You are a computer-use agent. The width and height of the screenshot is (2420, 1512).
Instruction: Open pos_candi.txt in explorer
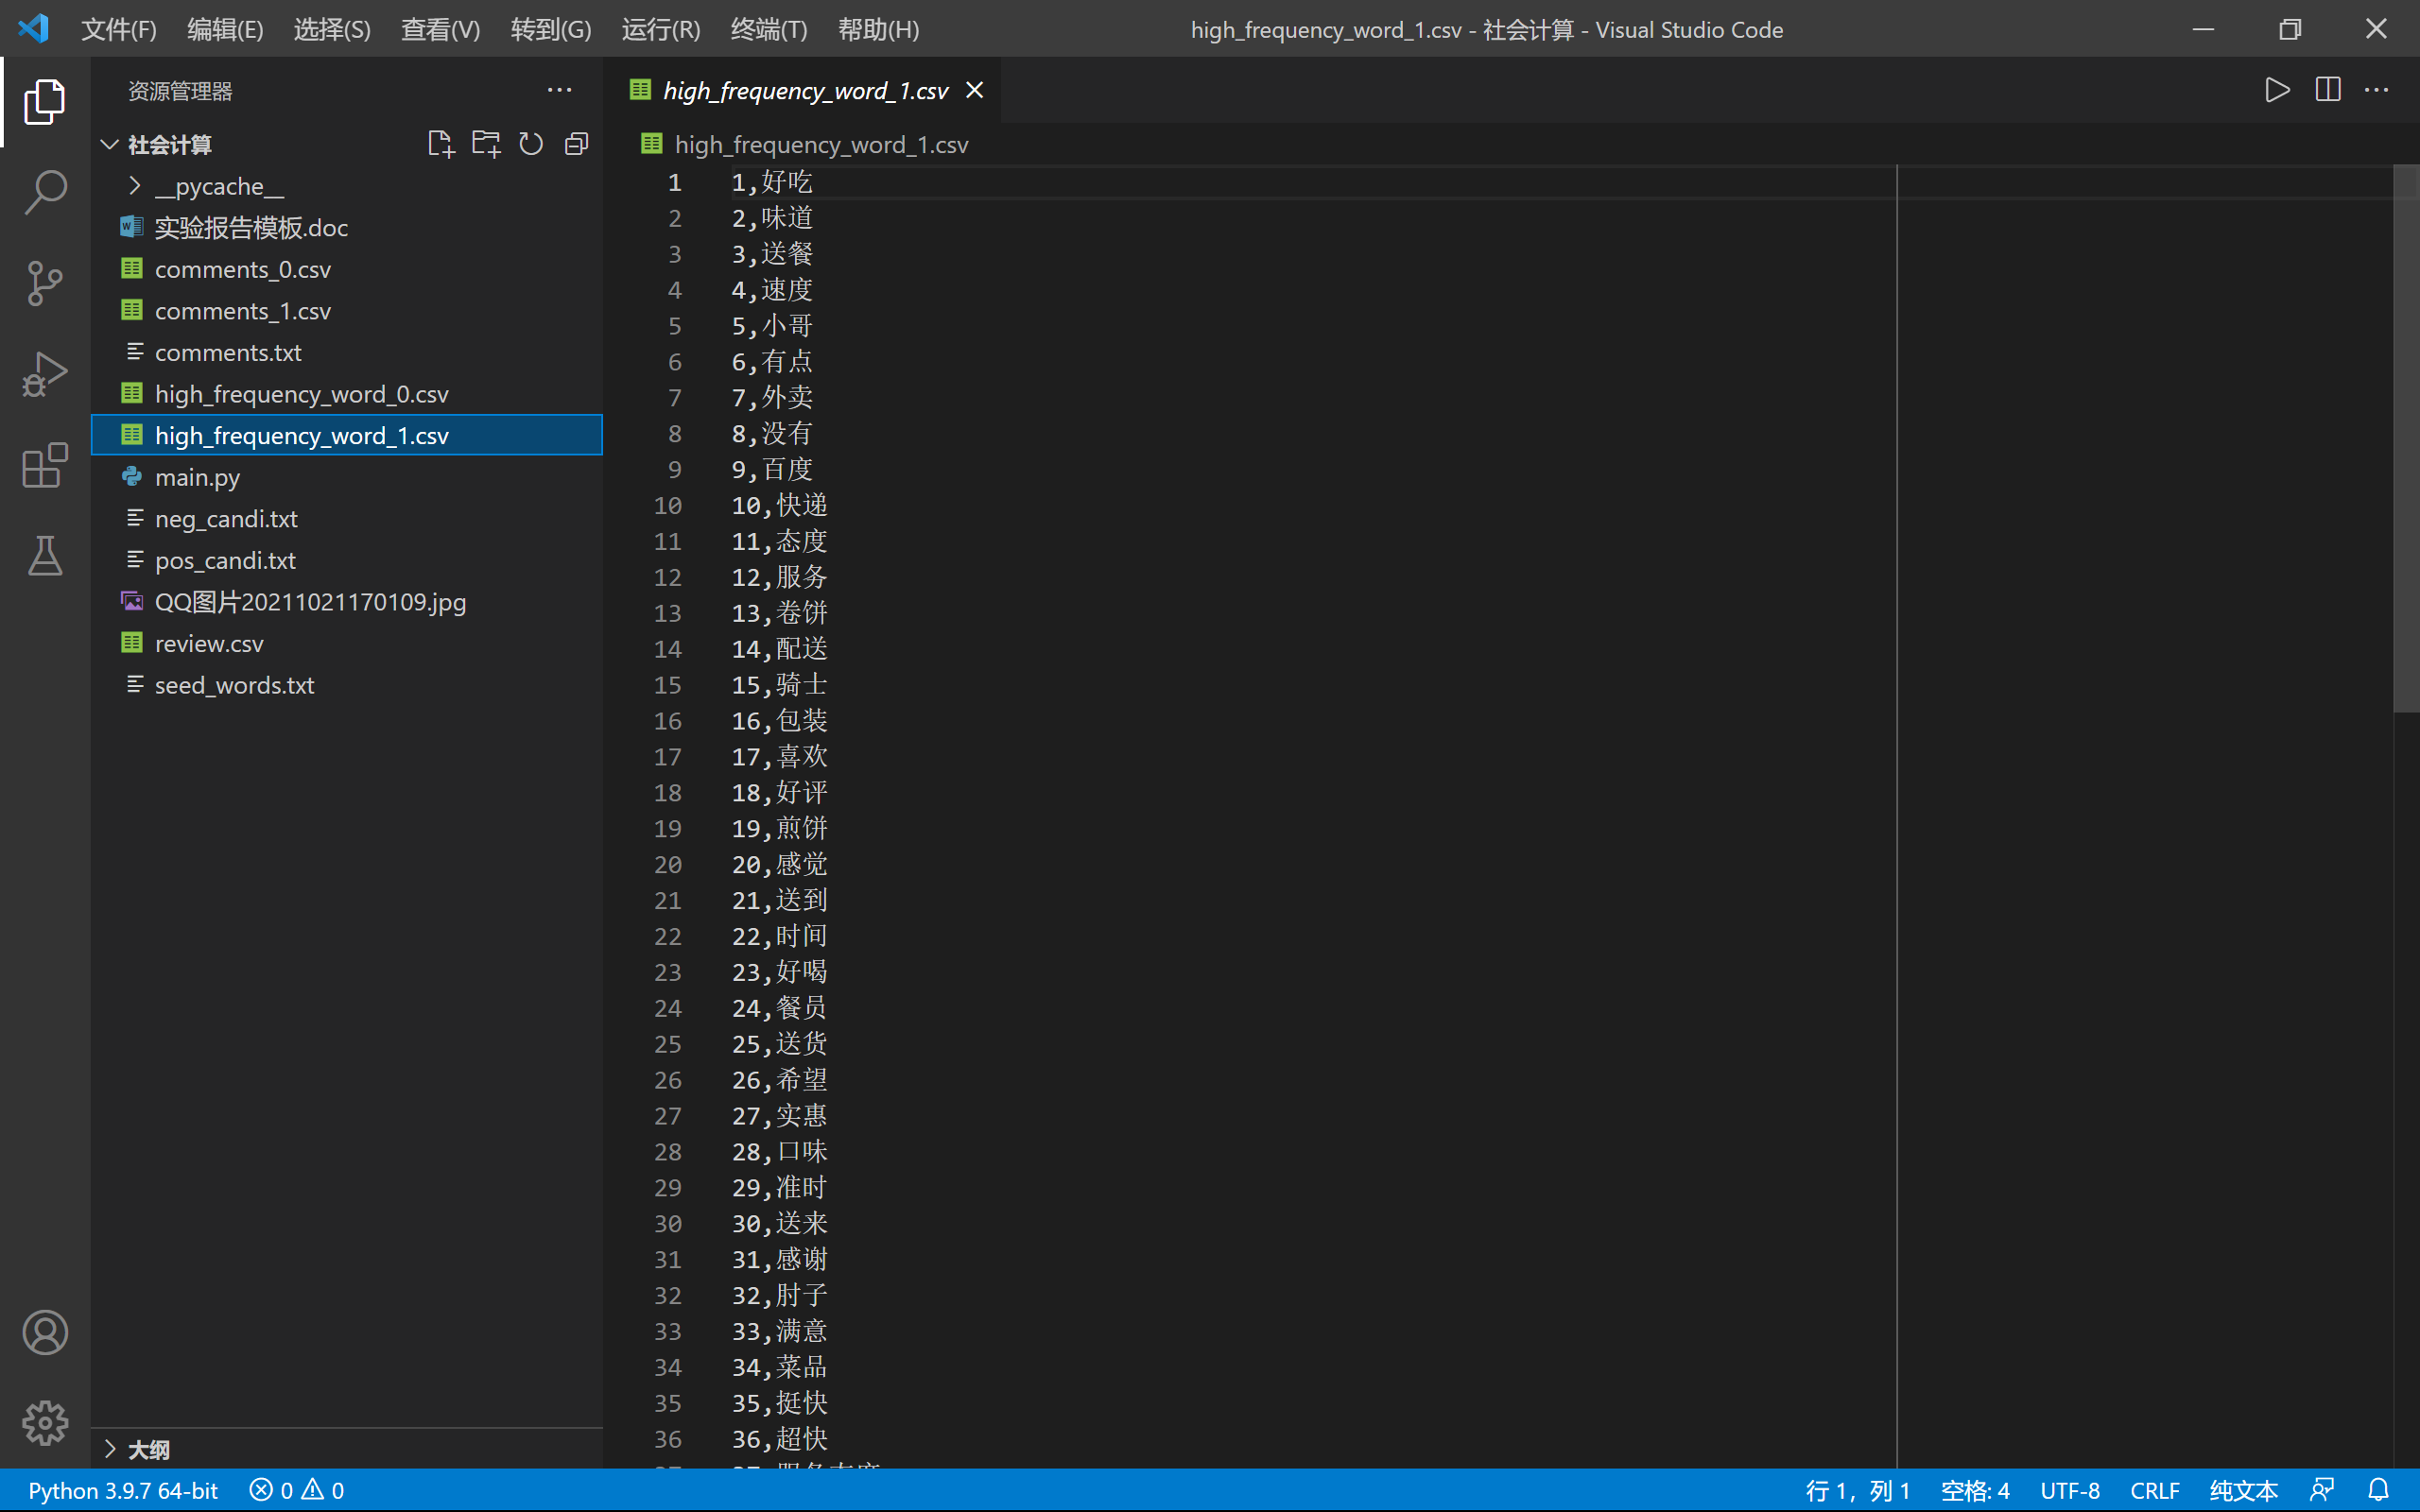[347, 560]
